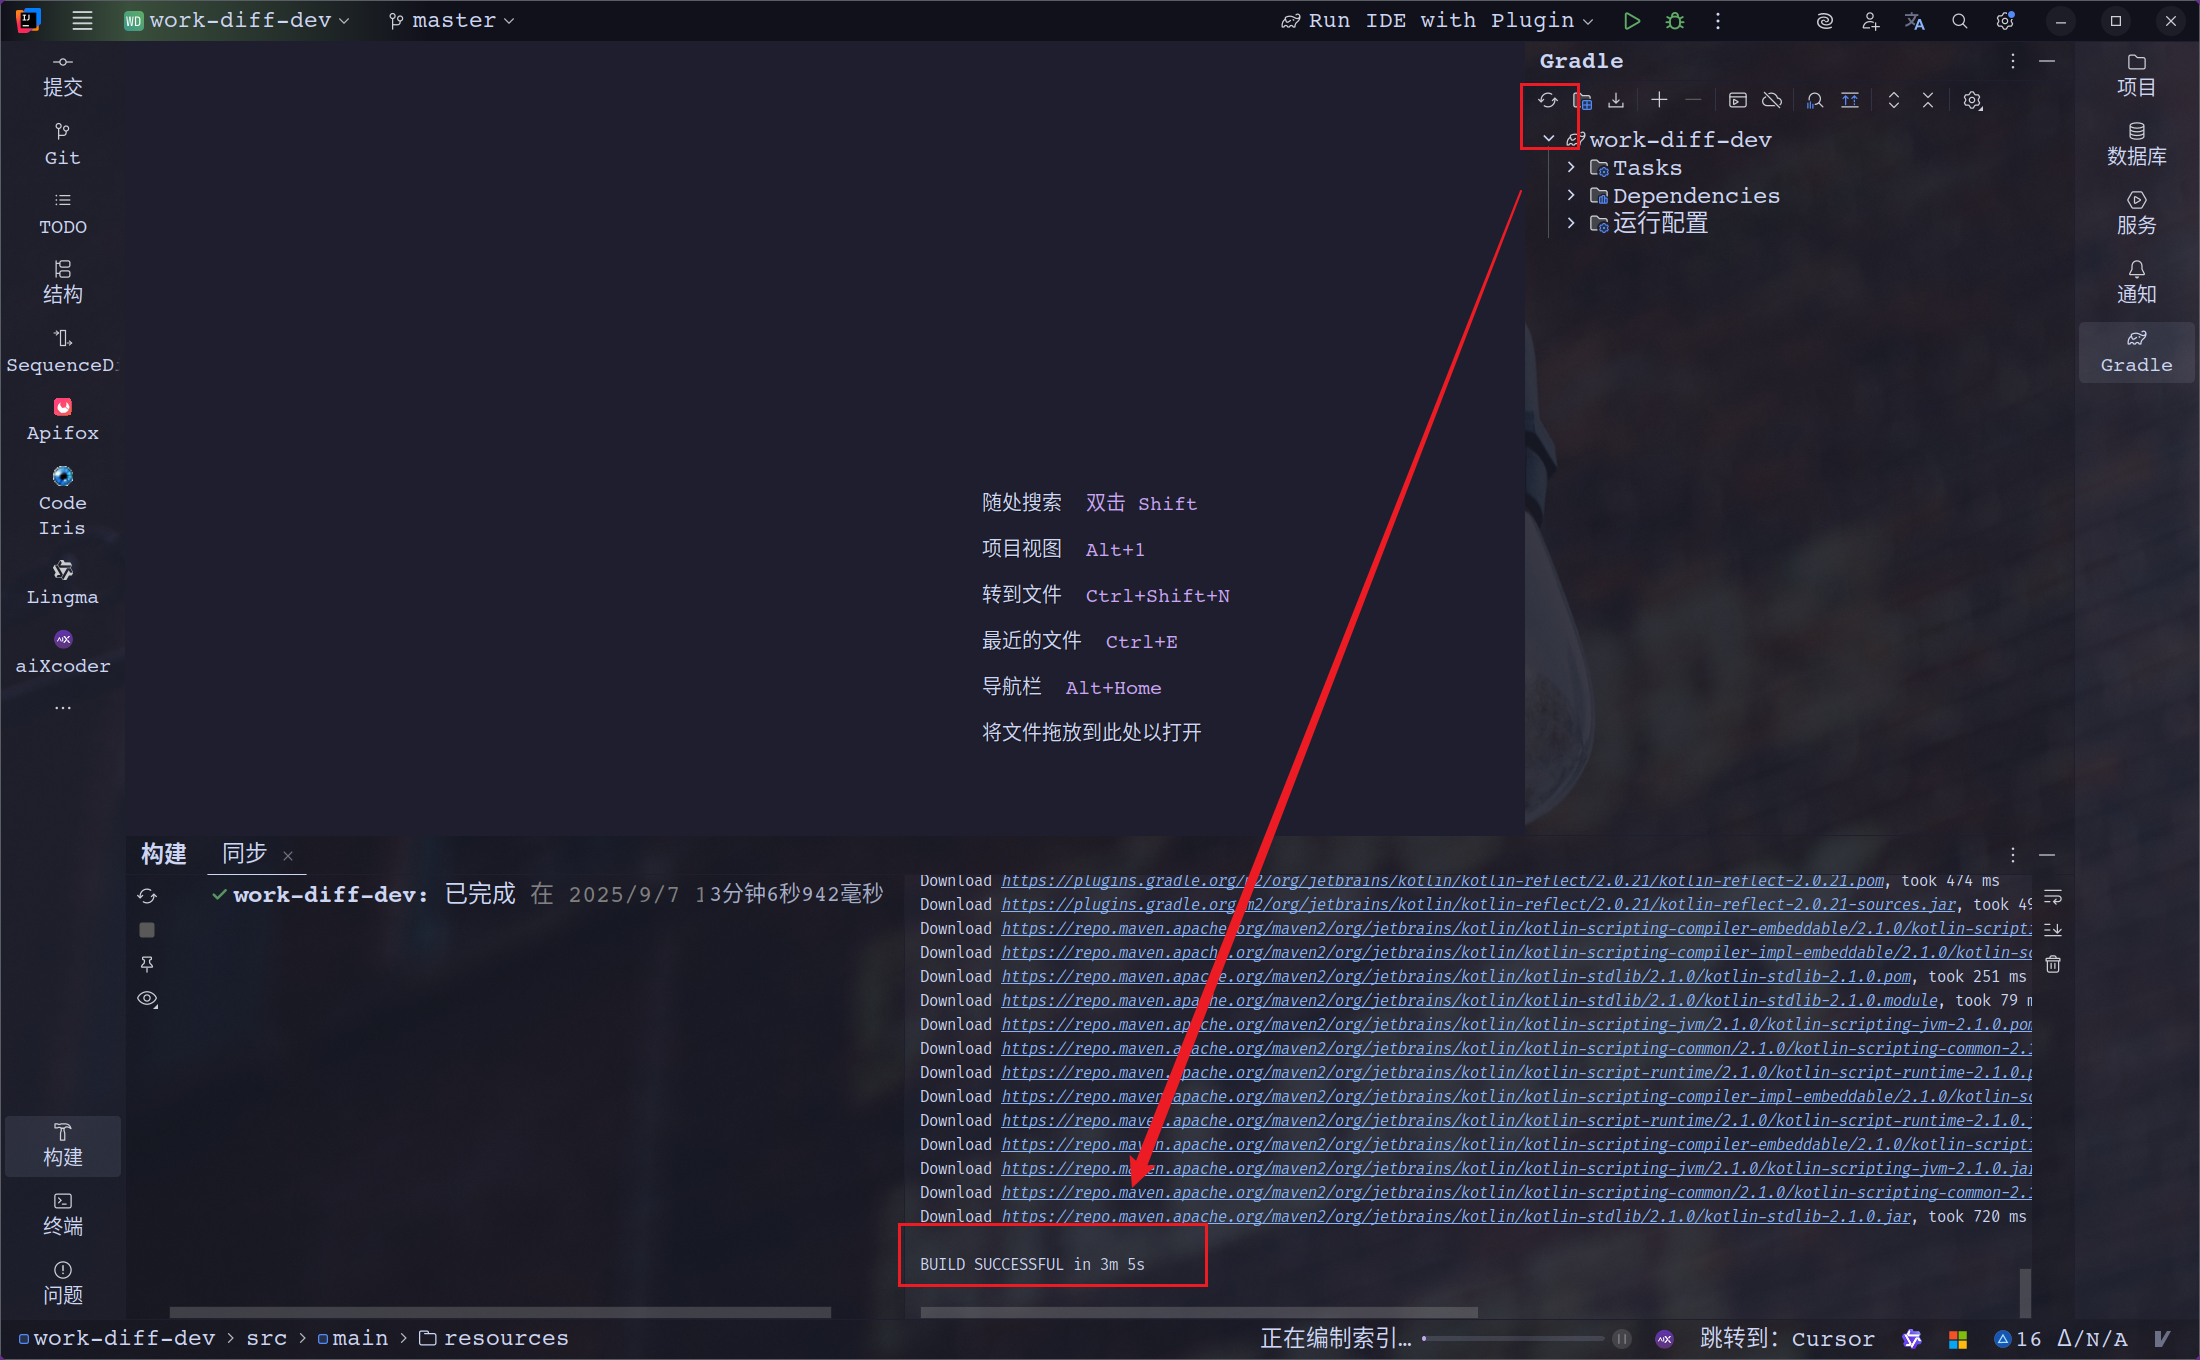
Task: Open the master branch dropdown
Action: 452,21
